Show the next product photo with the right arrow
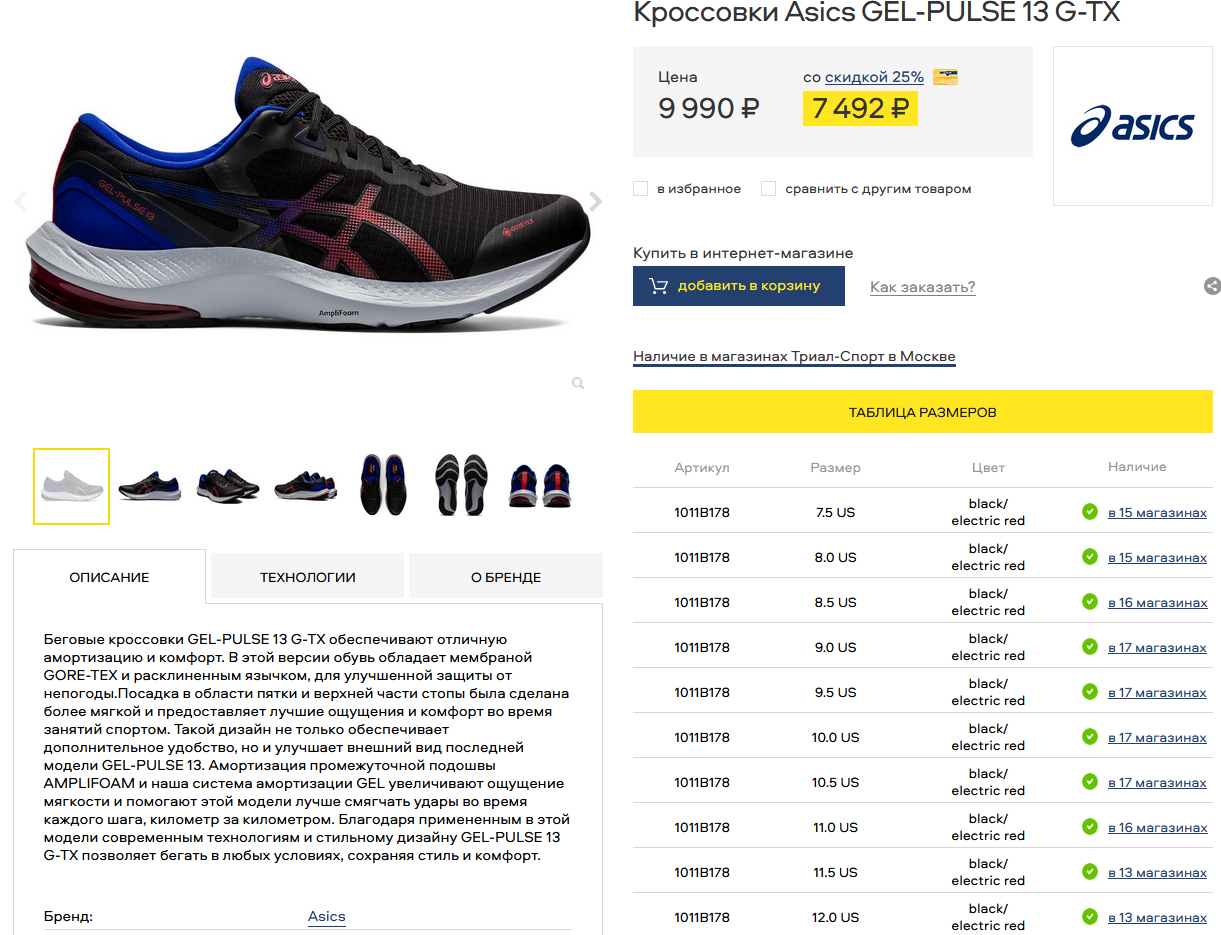Image resolution: width=1221 pixels, height=935 pixels. (596, 202)
